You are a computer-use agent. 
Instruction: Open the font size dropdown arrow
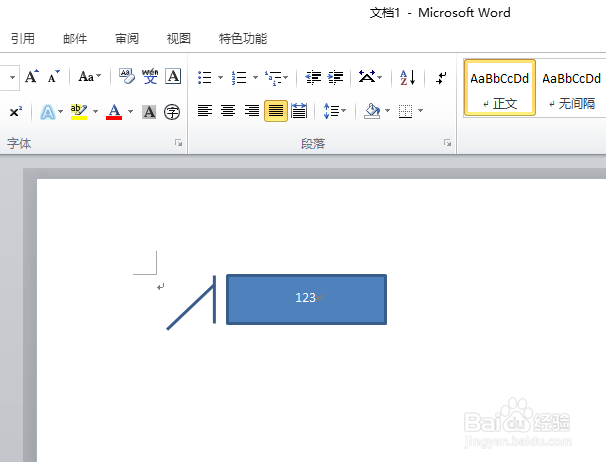pyautogui.click(x=12, y=77)
